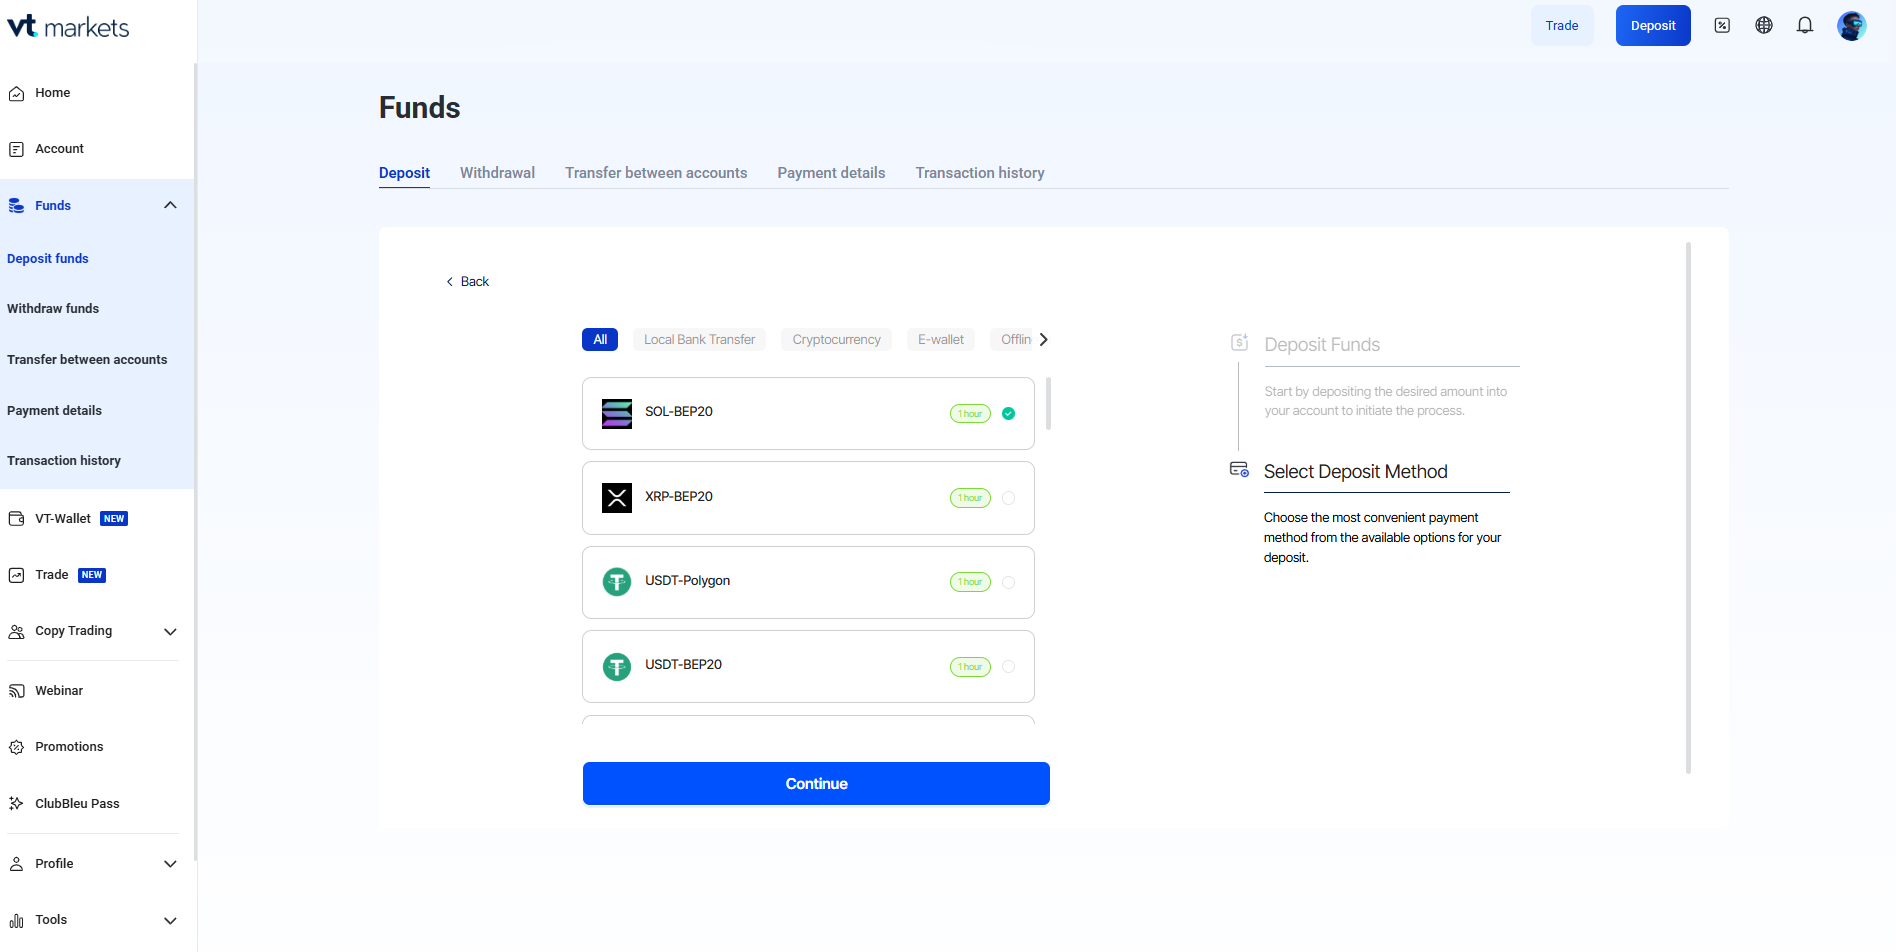Show more payment filter categories arrow
This screenshot has height=952, width=1896.
click(1043, 339)
